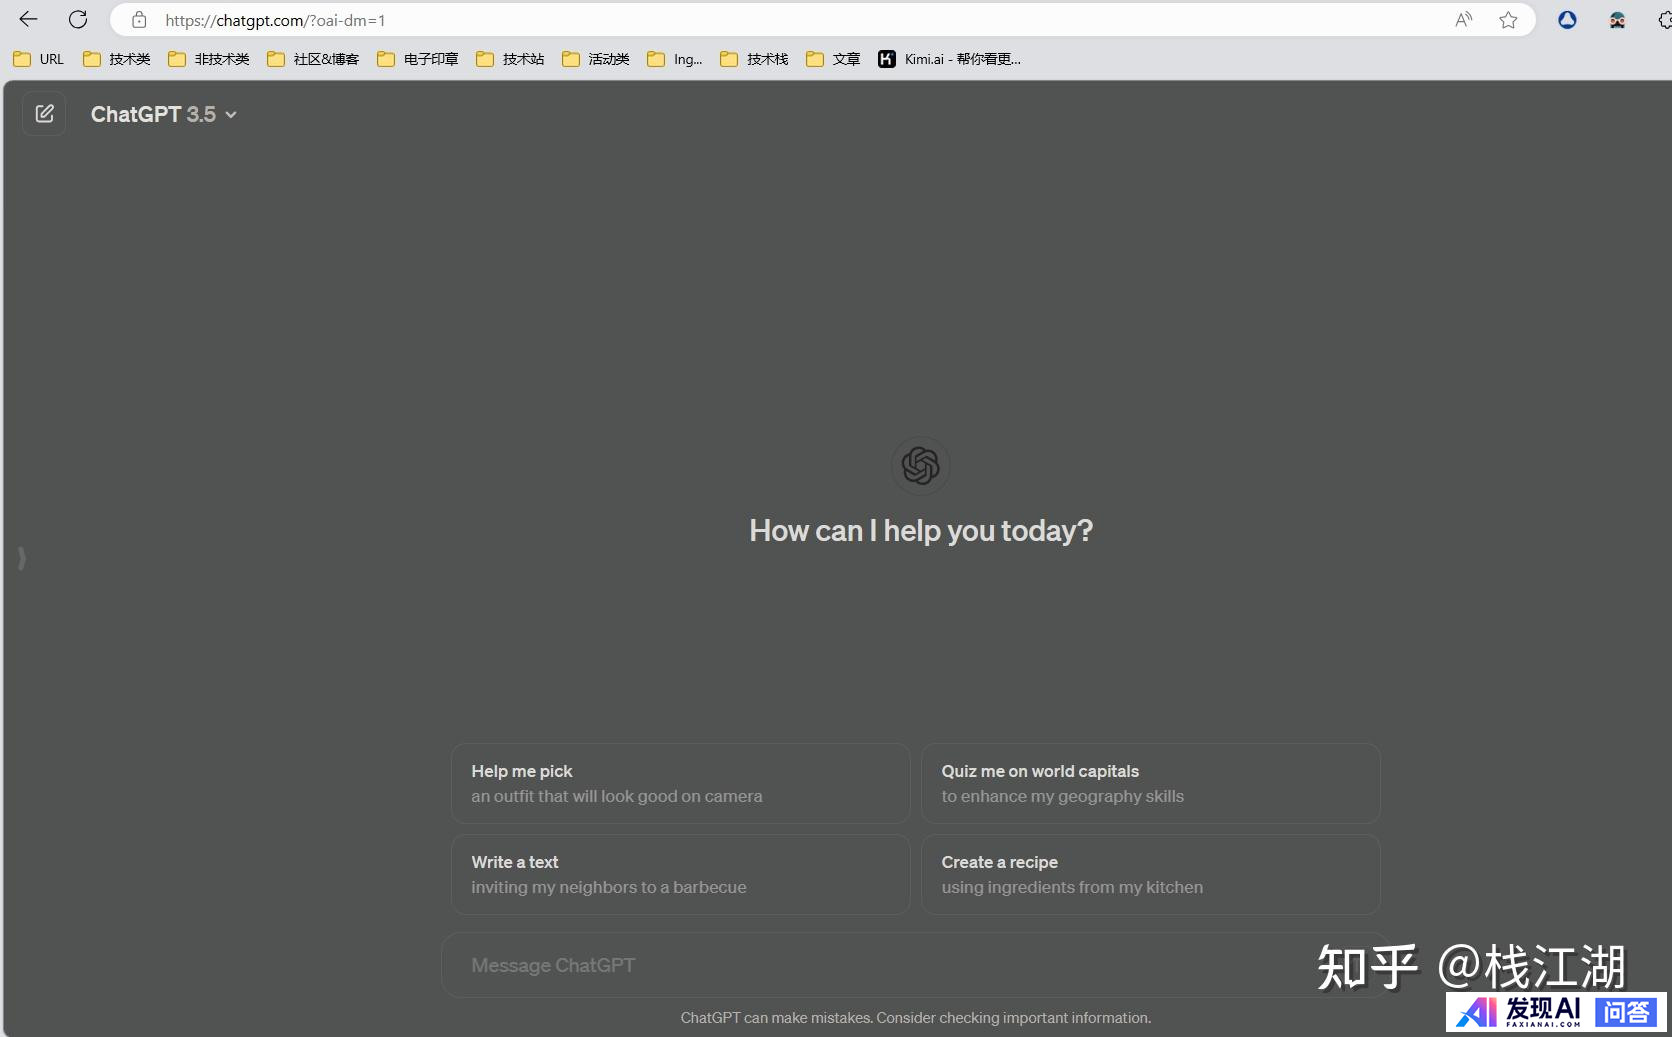Expand the sidebar with the left edge handle
The image size is (1672, 1037).
[x=21, y=558]
